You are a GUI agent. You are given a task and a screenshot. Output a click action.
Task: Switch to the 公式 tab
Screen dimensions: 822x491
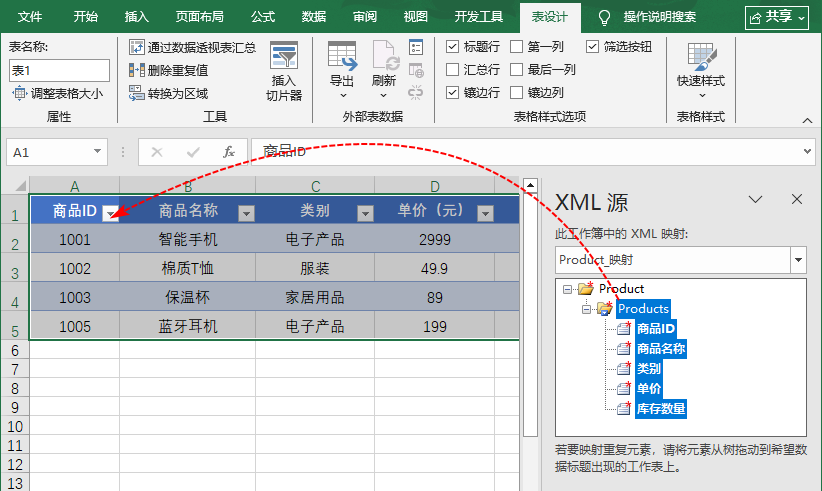(x=263, y=17)
